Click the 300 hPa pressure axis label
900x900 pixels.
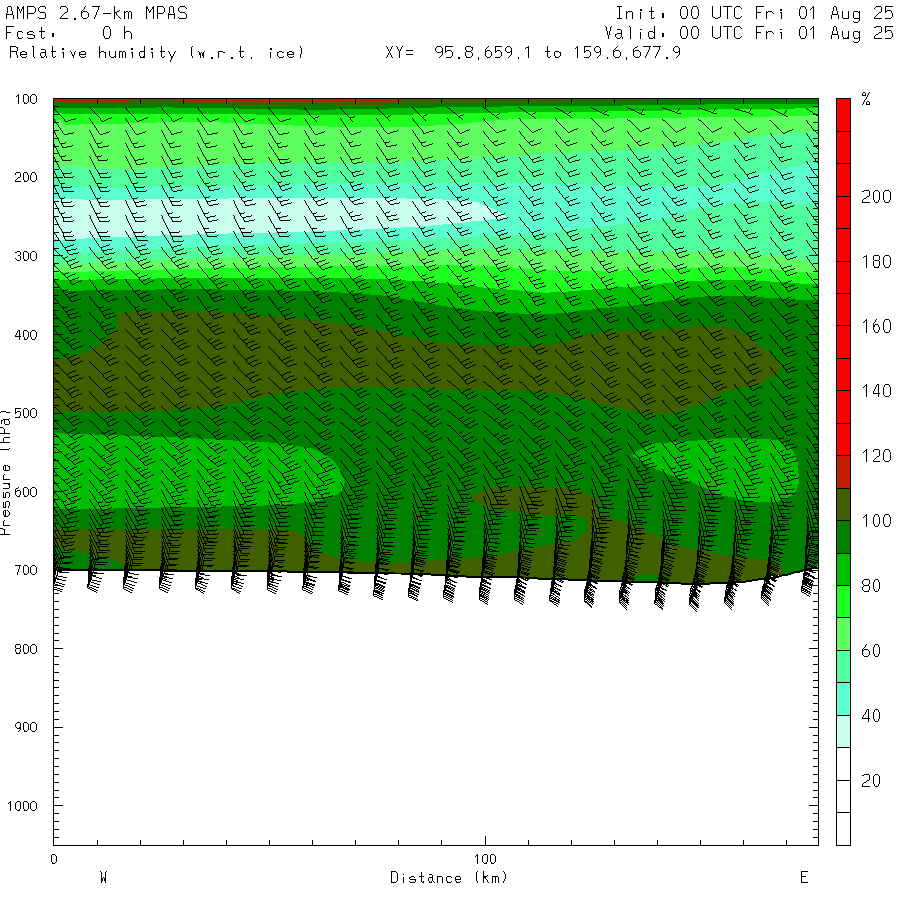(26, 256)
